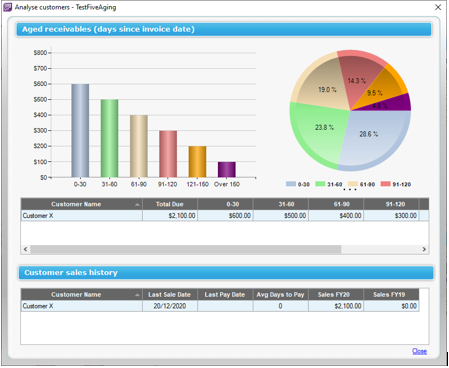Select Customer X in aged receivables table
Screen dimensions: 449x368
[x=82, y=216]
